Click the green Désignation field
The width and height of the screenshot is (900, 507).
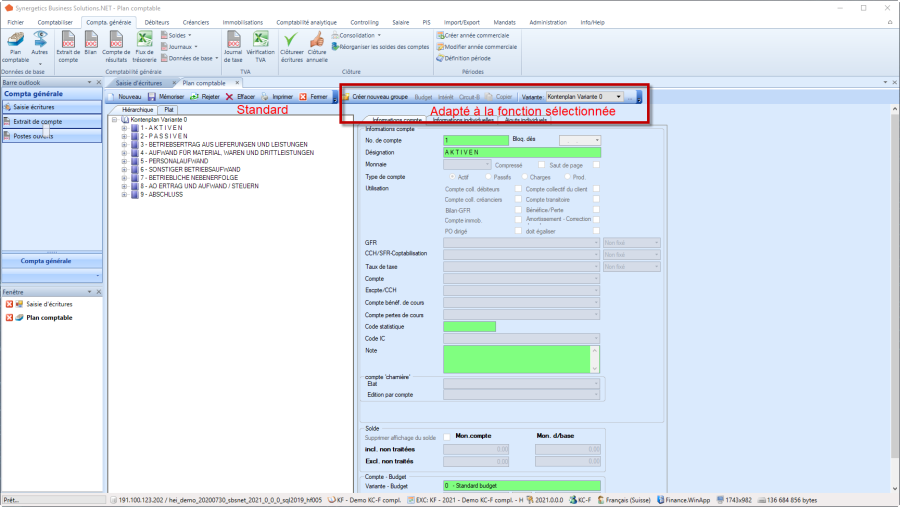521,152
